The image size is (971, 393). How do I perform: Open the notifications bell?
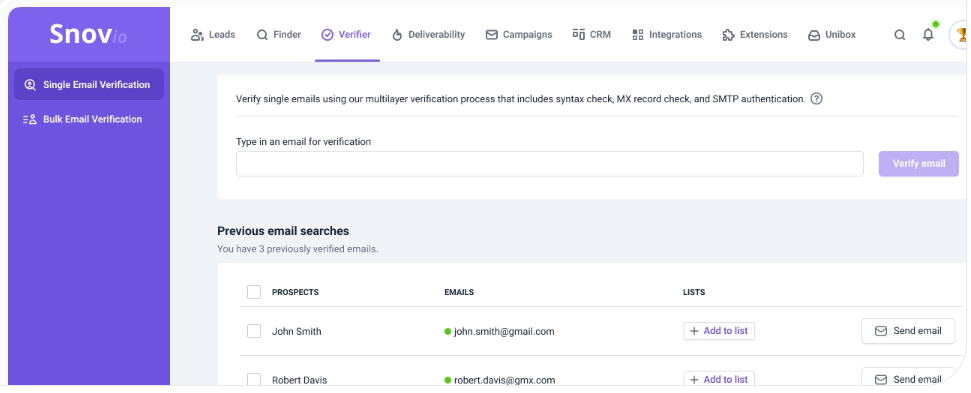click(x=928, y=35)
